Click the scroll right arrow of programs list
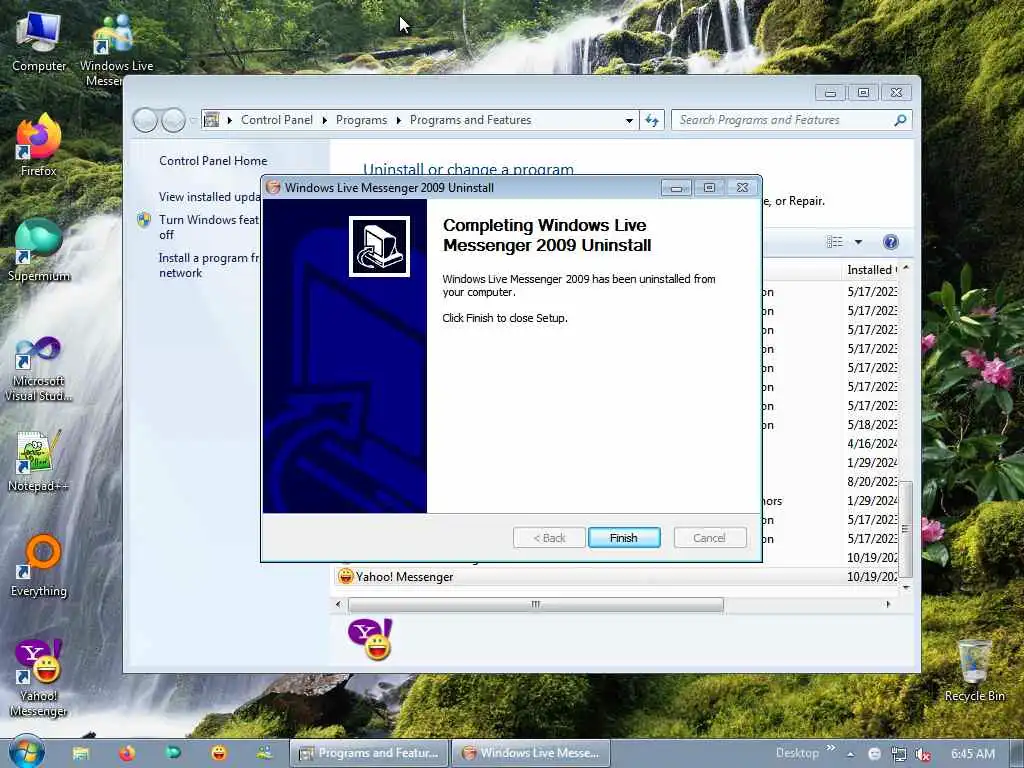 coord(888,605)
